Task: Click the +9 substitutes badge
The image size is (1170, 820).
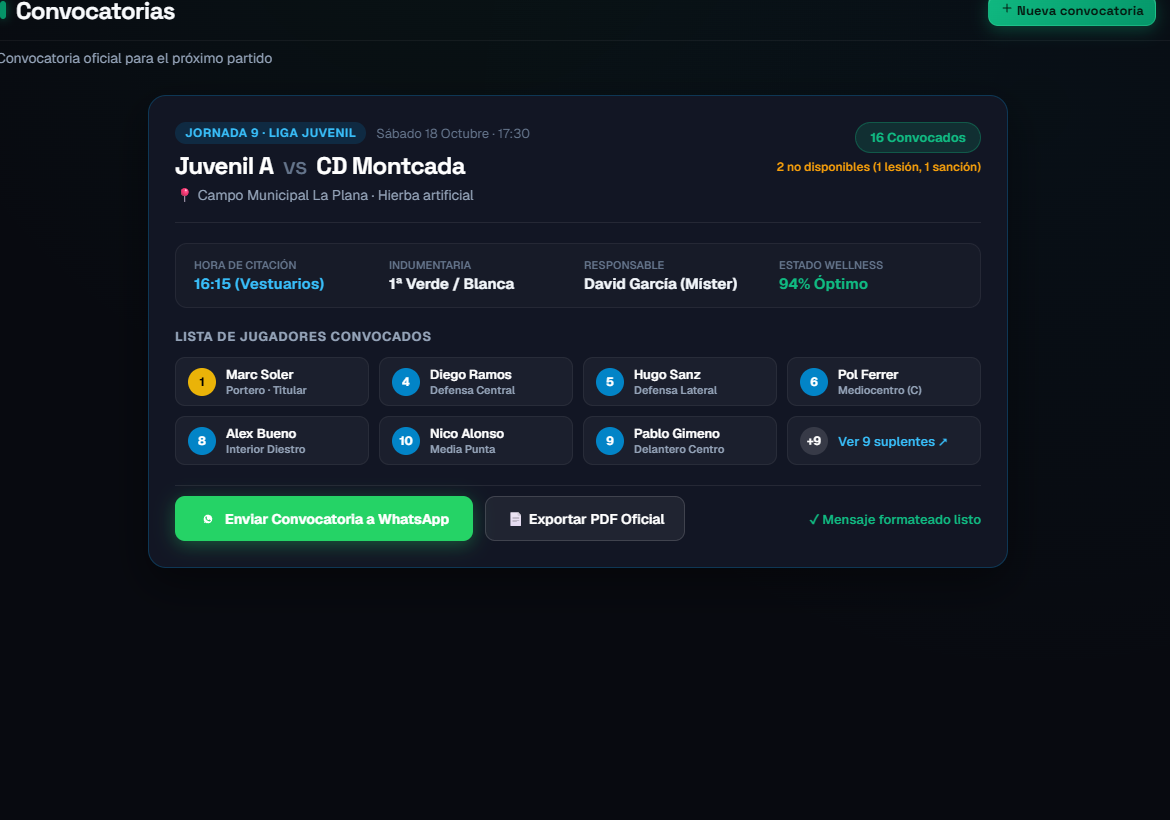Action: (x=814, y=441)
